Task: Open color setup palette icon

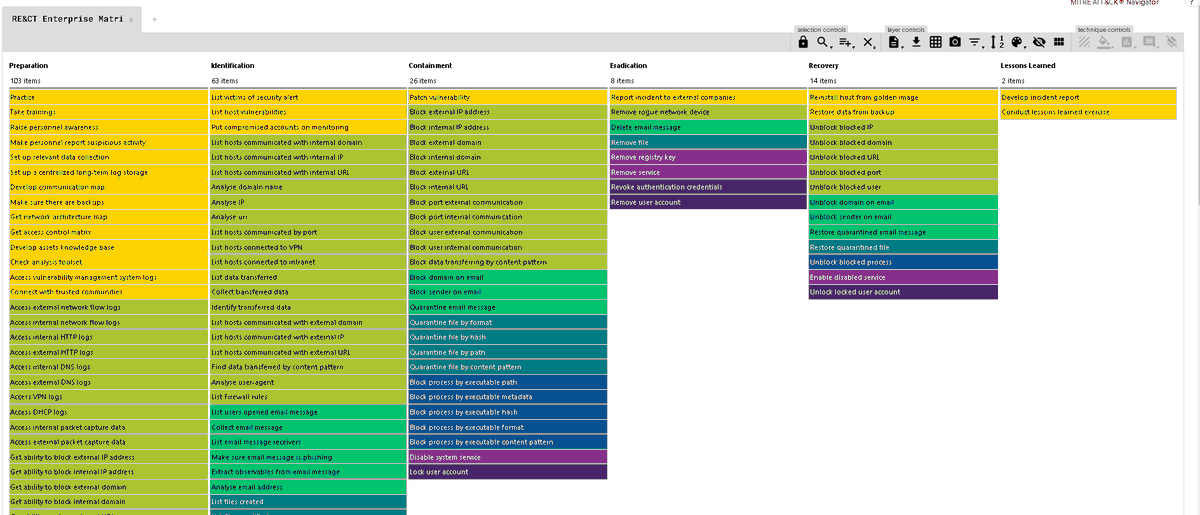Action: tap(1018, 42)
